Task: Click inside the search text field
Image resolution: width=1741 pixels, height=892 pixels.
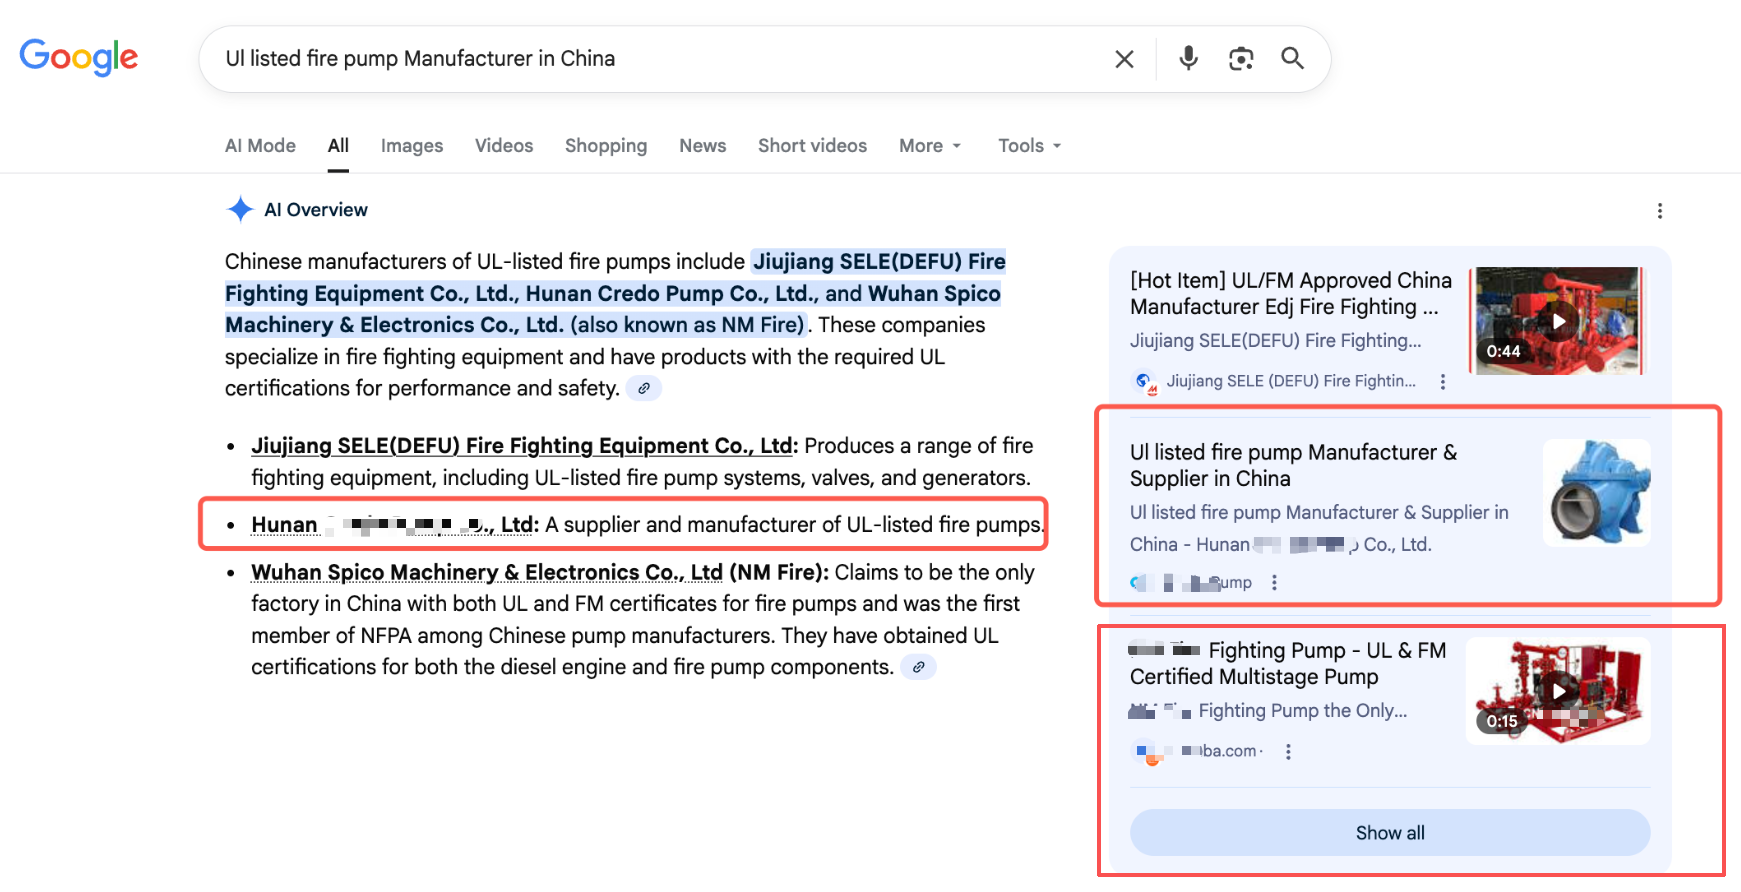Action: click(650, 59)
